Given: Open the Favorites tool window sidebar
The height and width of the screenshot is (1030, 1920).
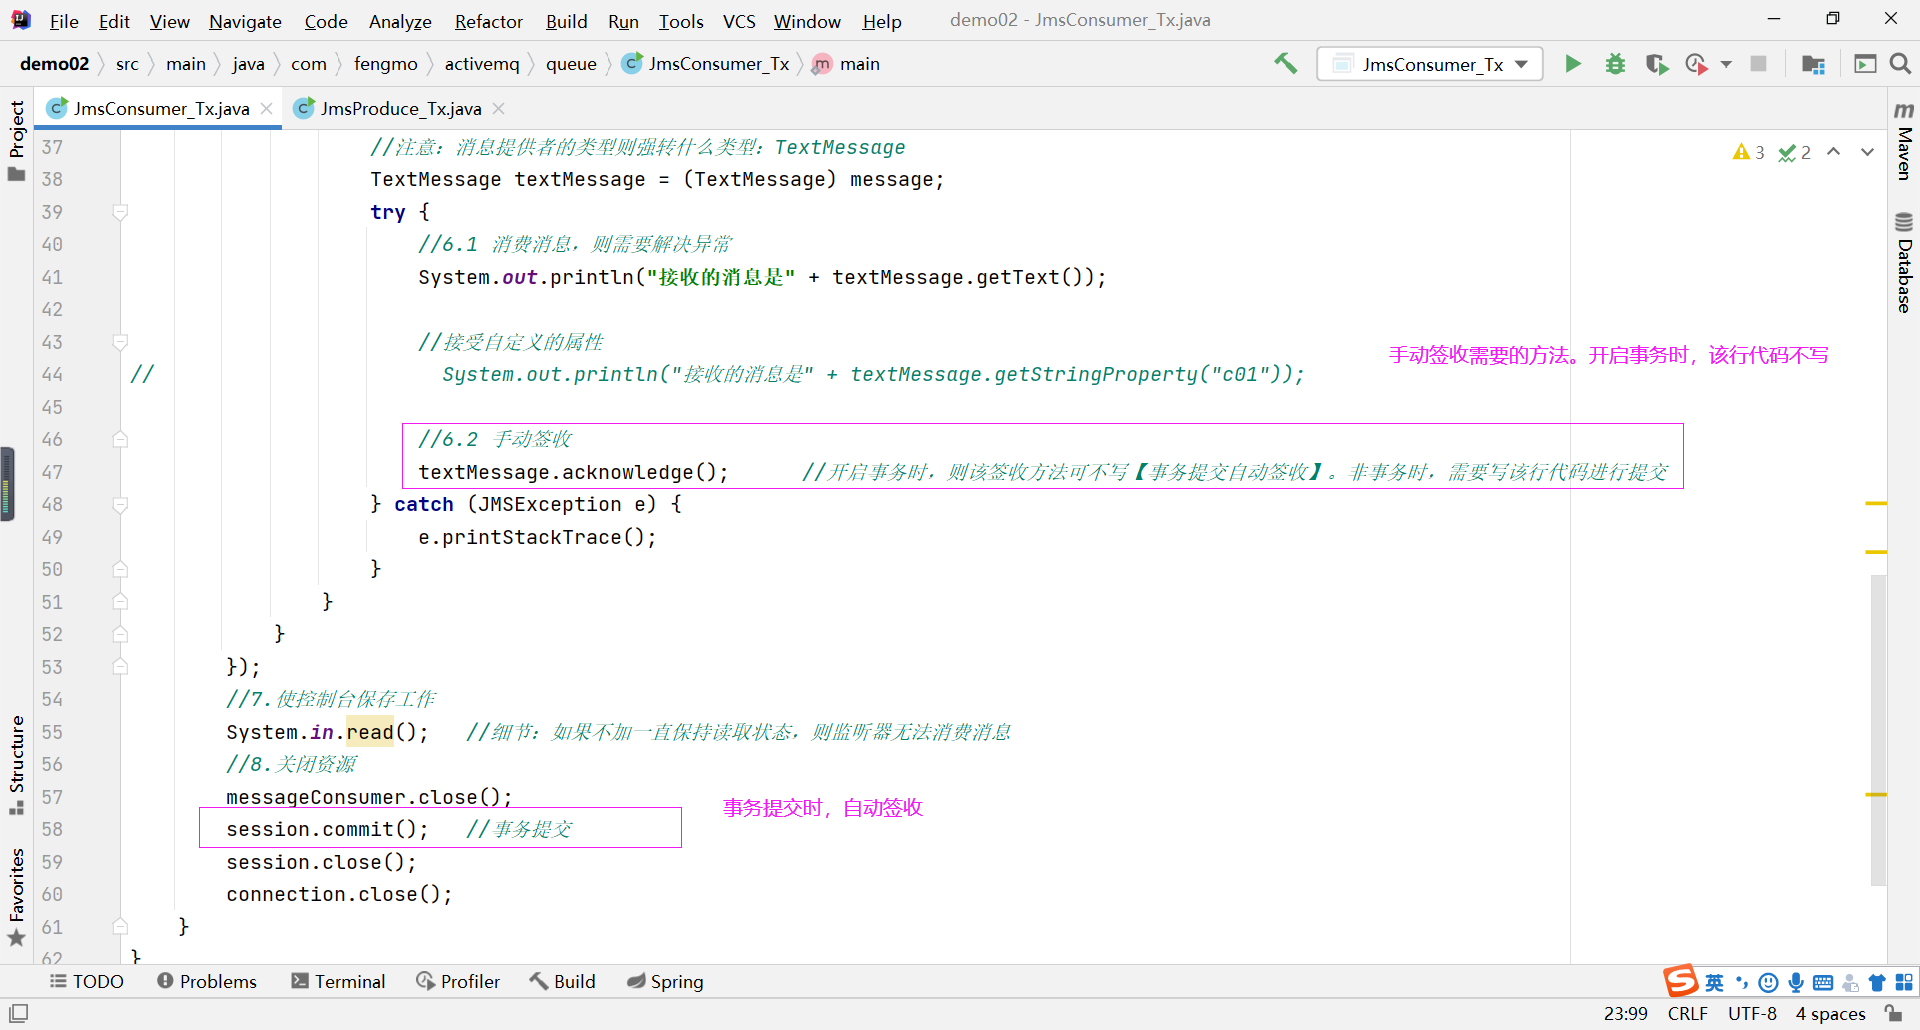Looking at the screenshot, I should point(16,897).
